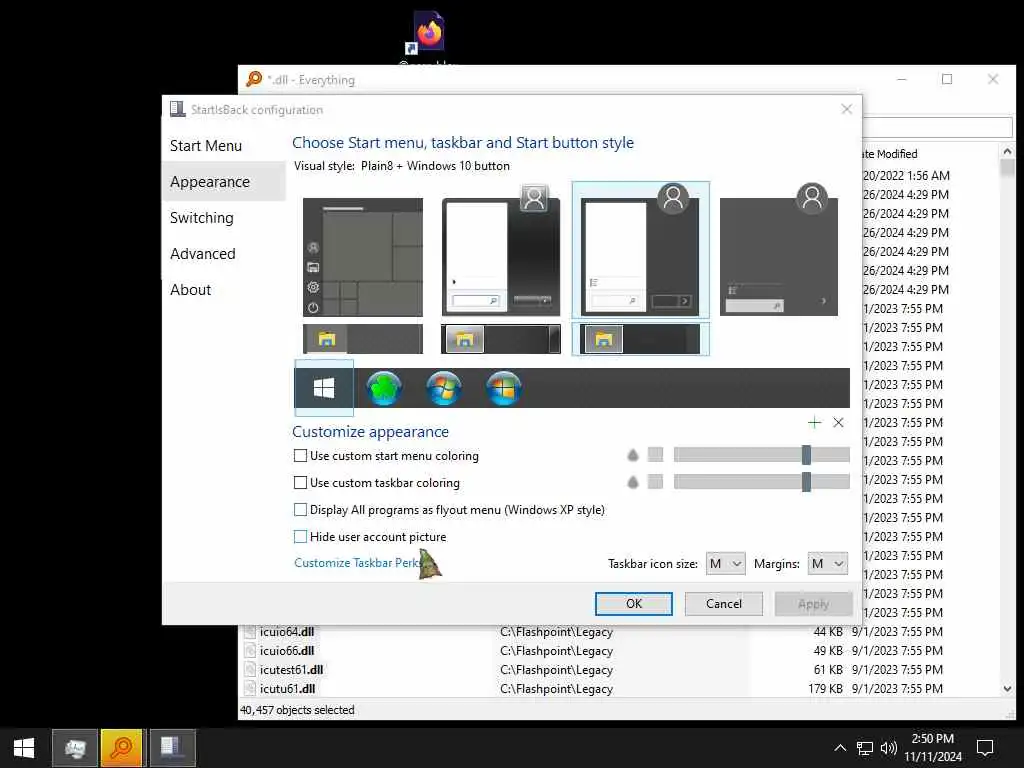Click the taskbar clock showing 2:50 PM
The height and width of the screenshot is (768, 1024).
point(933,747)
